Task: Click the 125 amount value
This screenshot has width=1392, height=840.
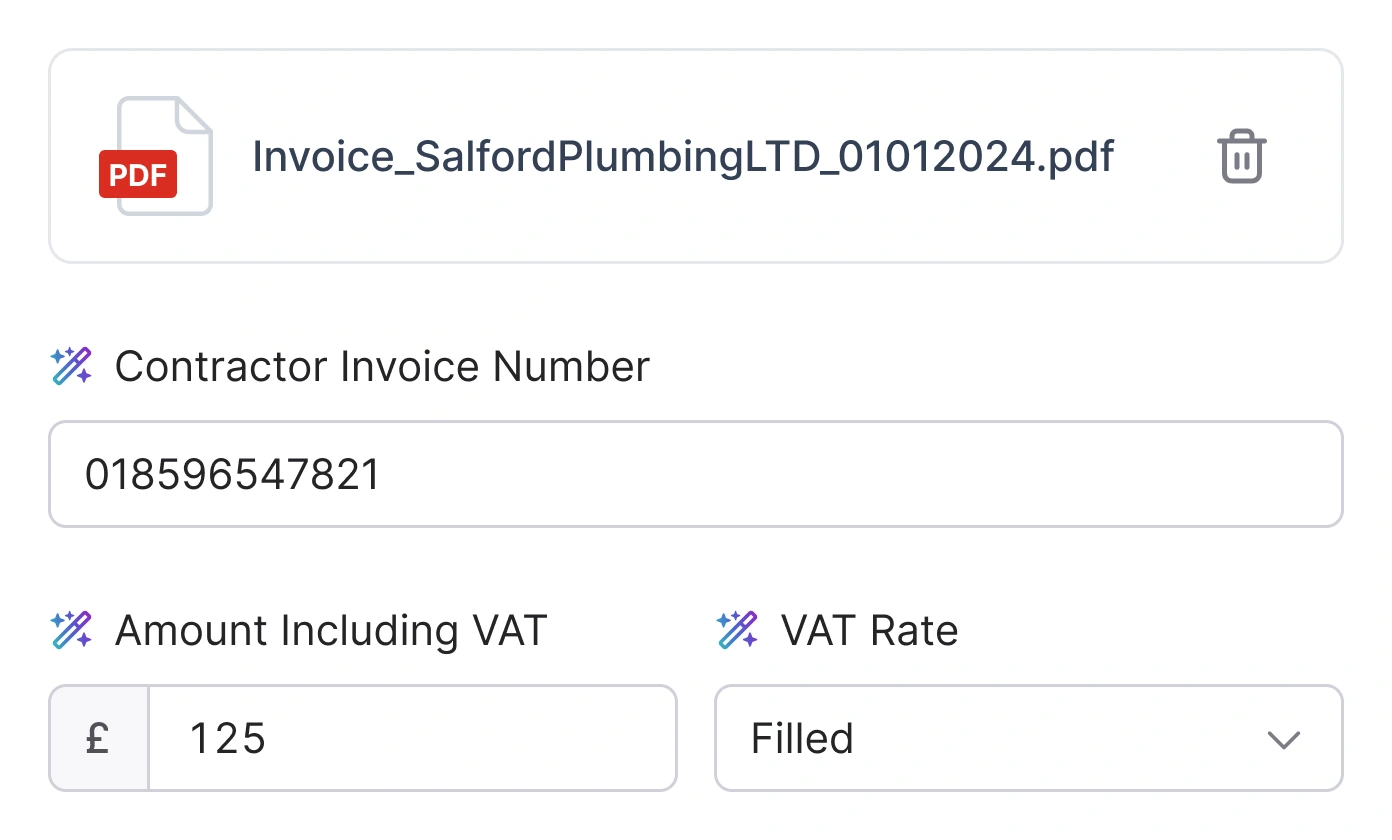Action: tap(228, 739)
